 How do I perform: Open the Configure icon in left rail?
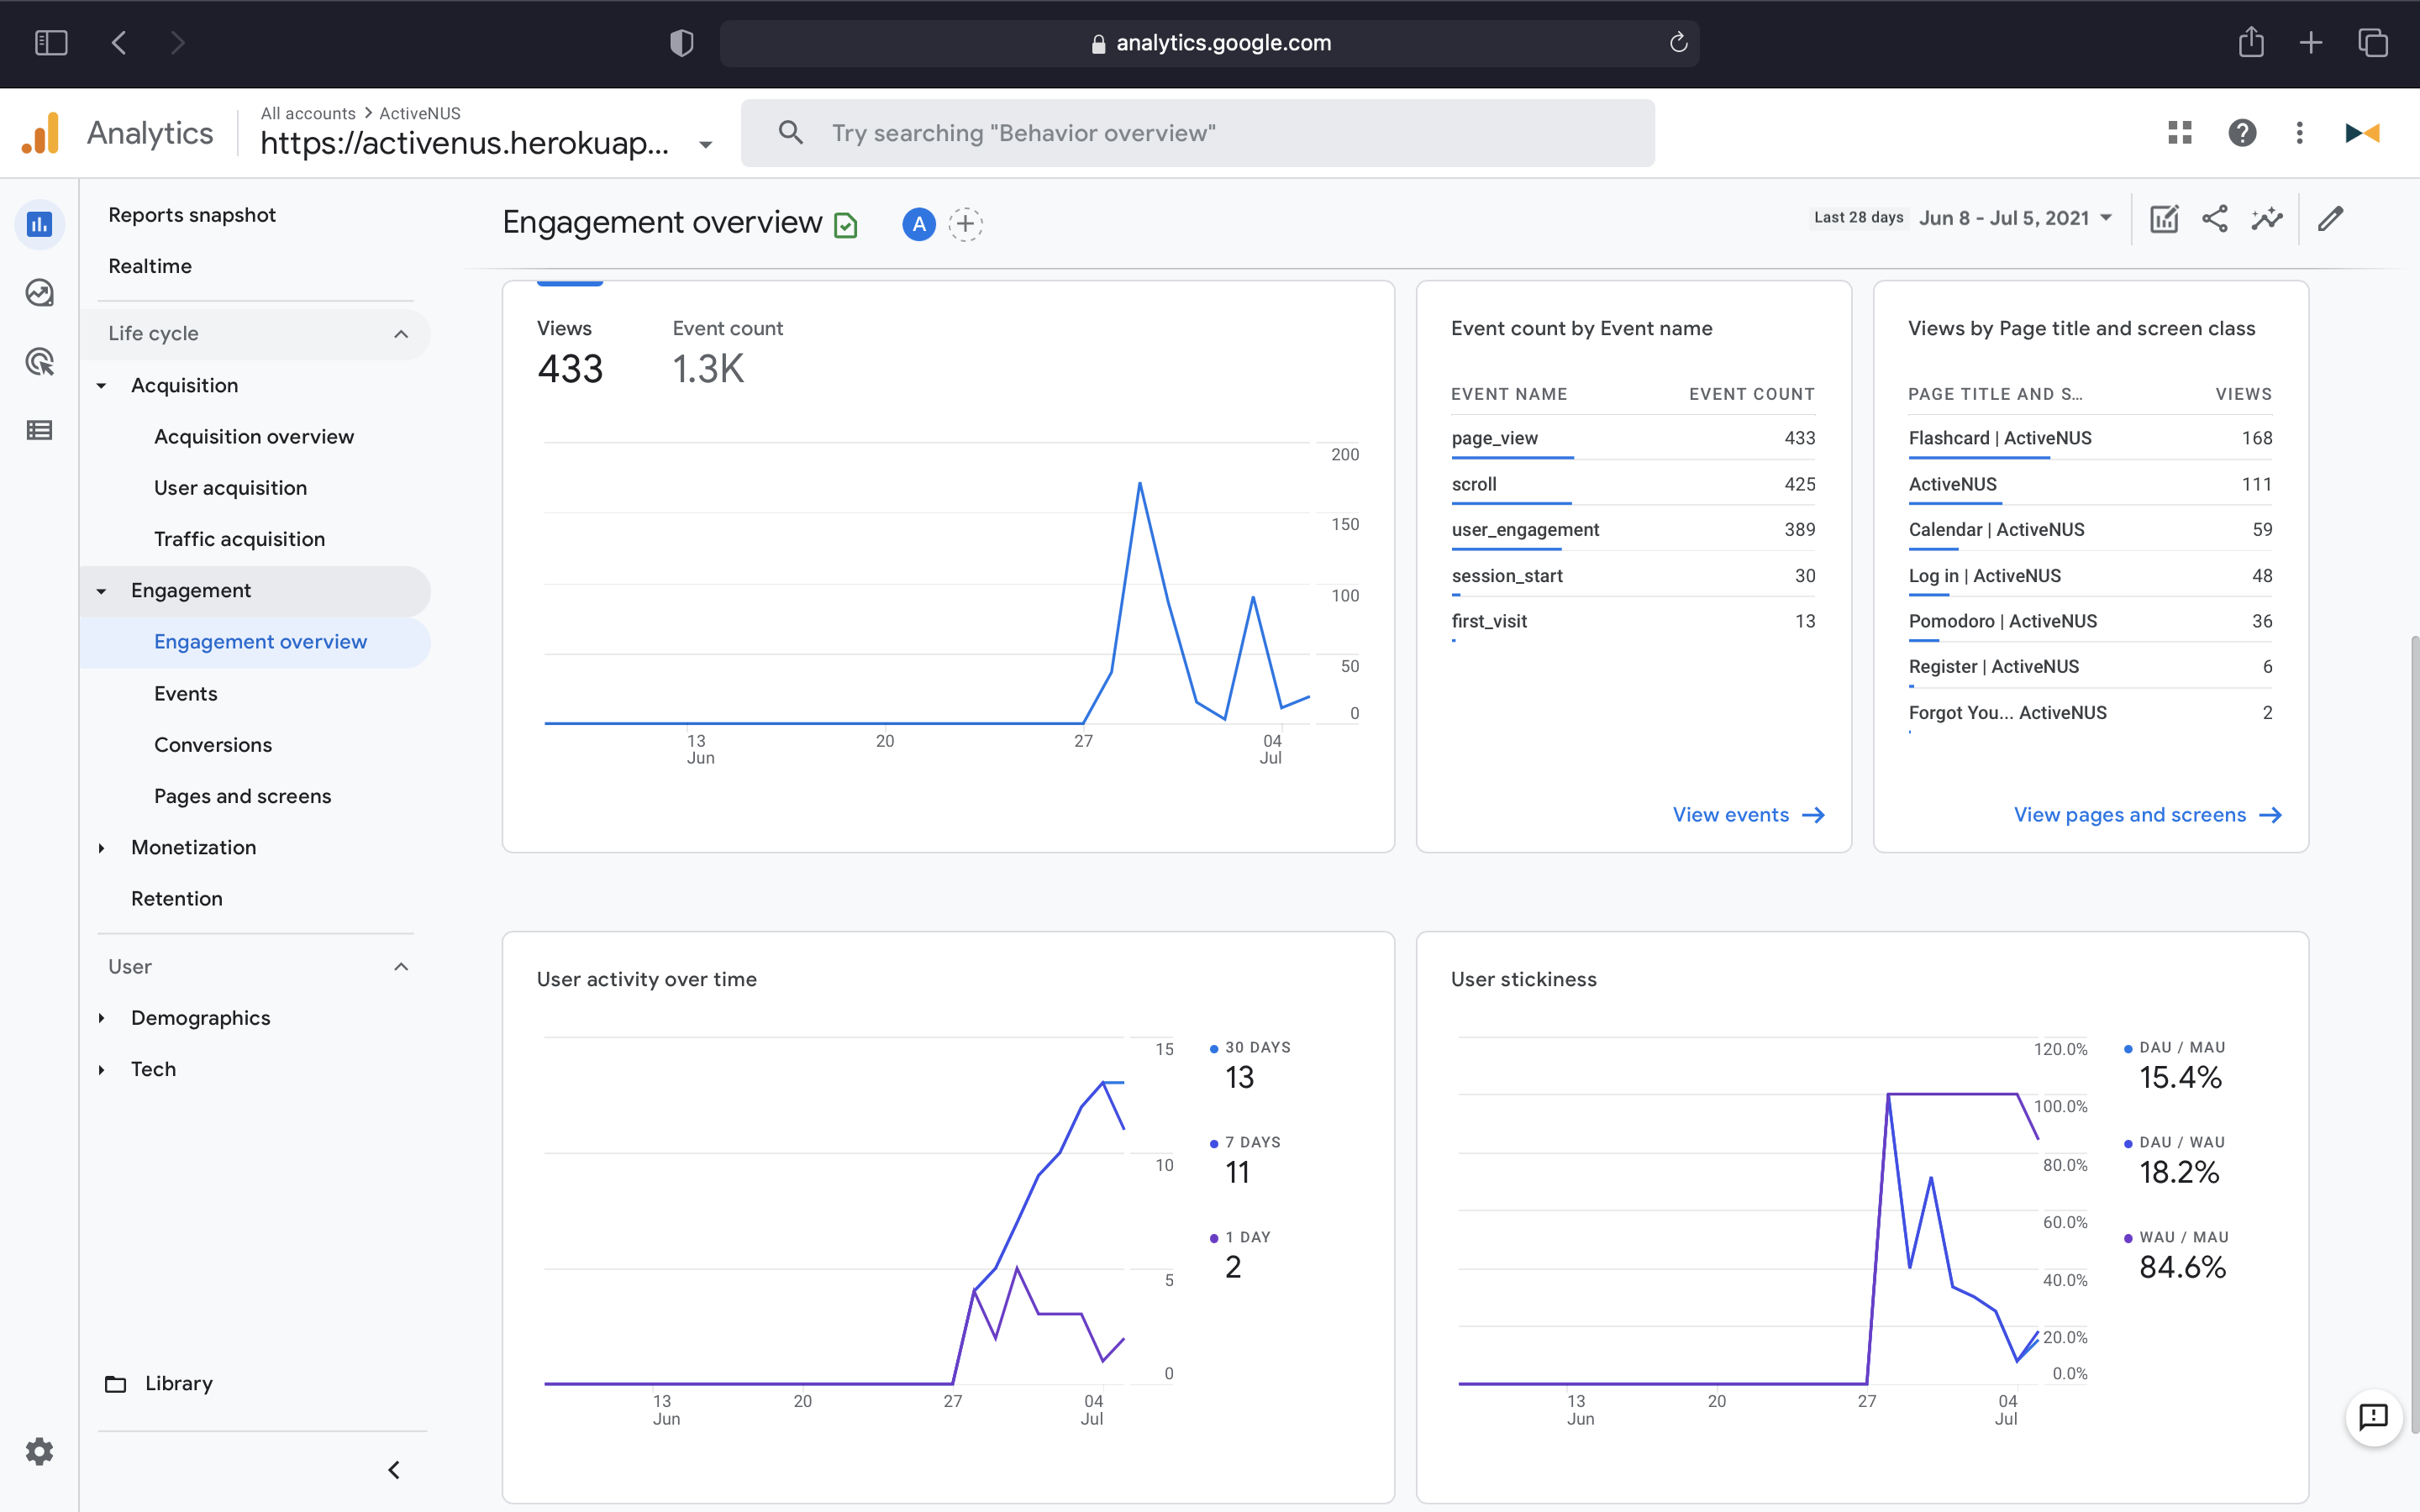coord(39,430)
